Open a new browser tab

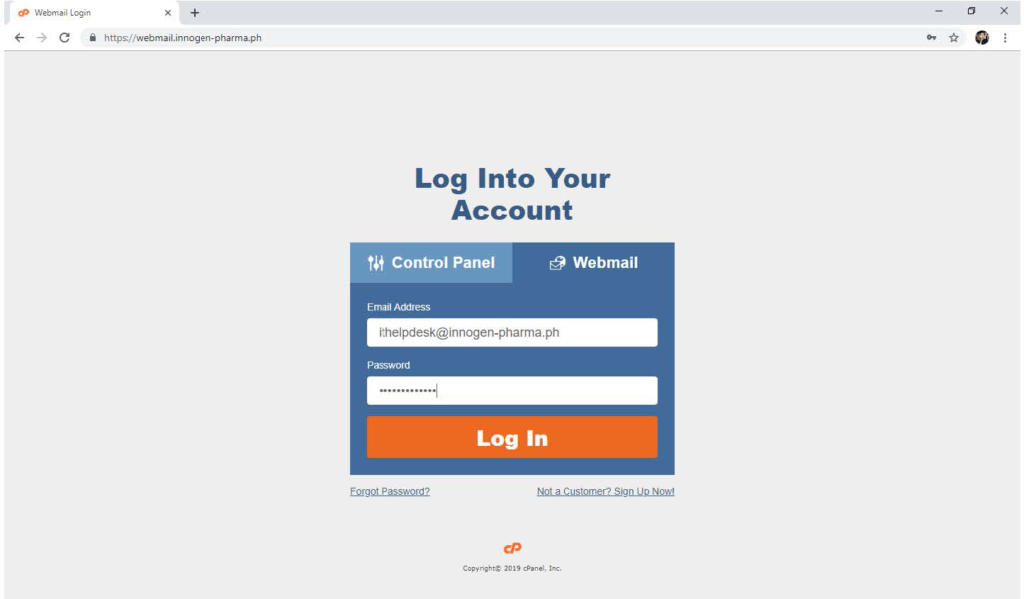tap(195, 12)
